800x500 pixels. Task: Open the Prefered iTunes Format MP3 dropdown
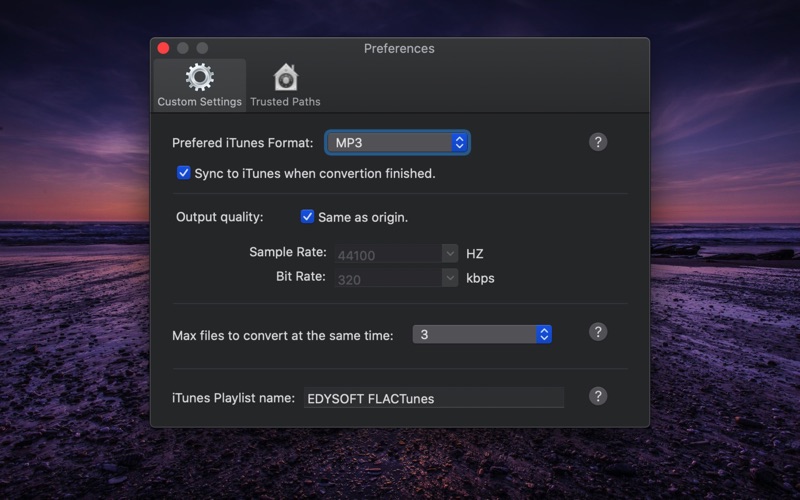tap(397, 142)
